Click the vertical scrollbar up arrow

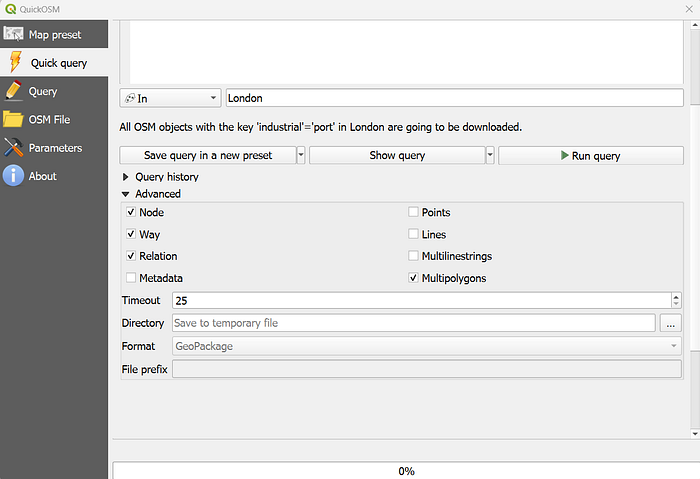coord(695,25)
